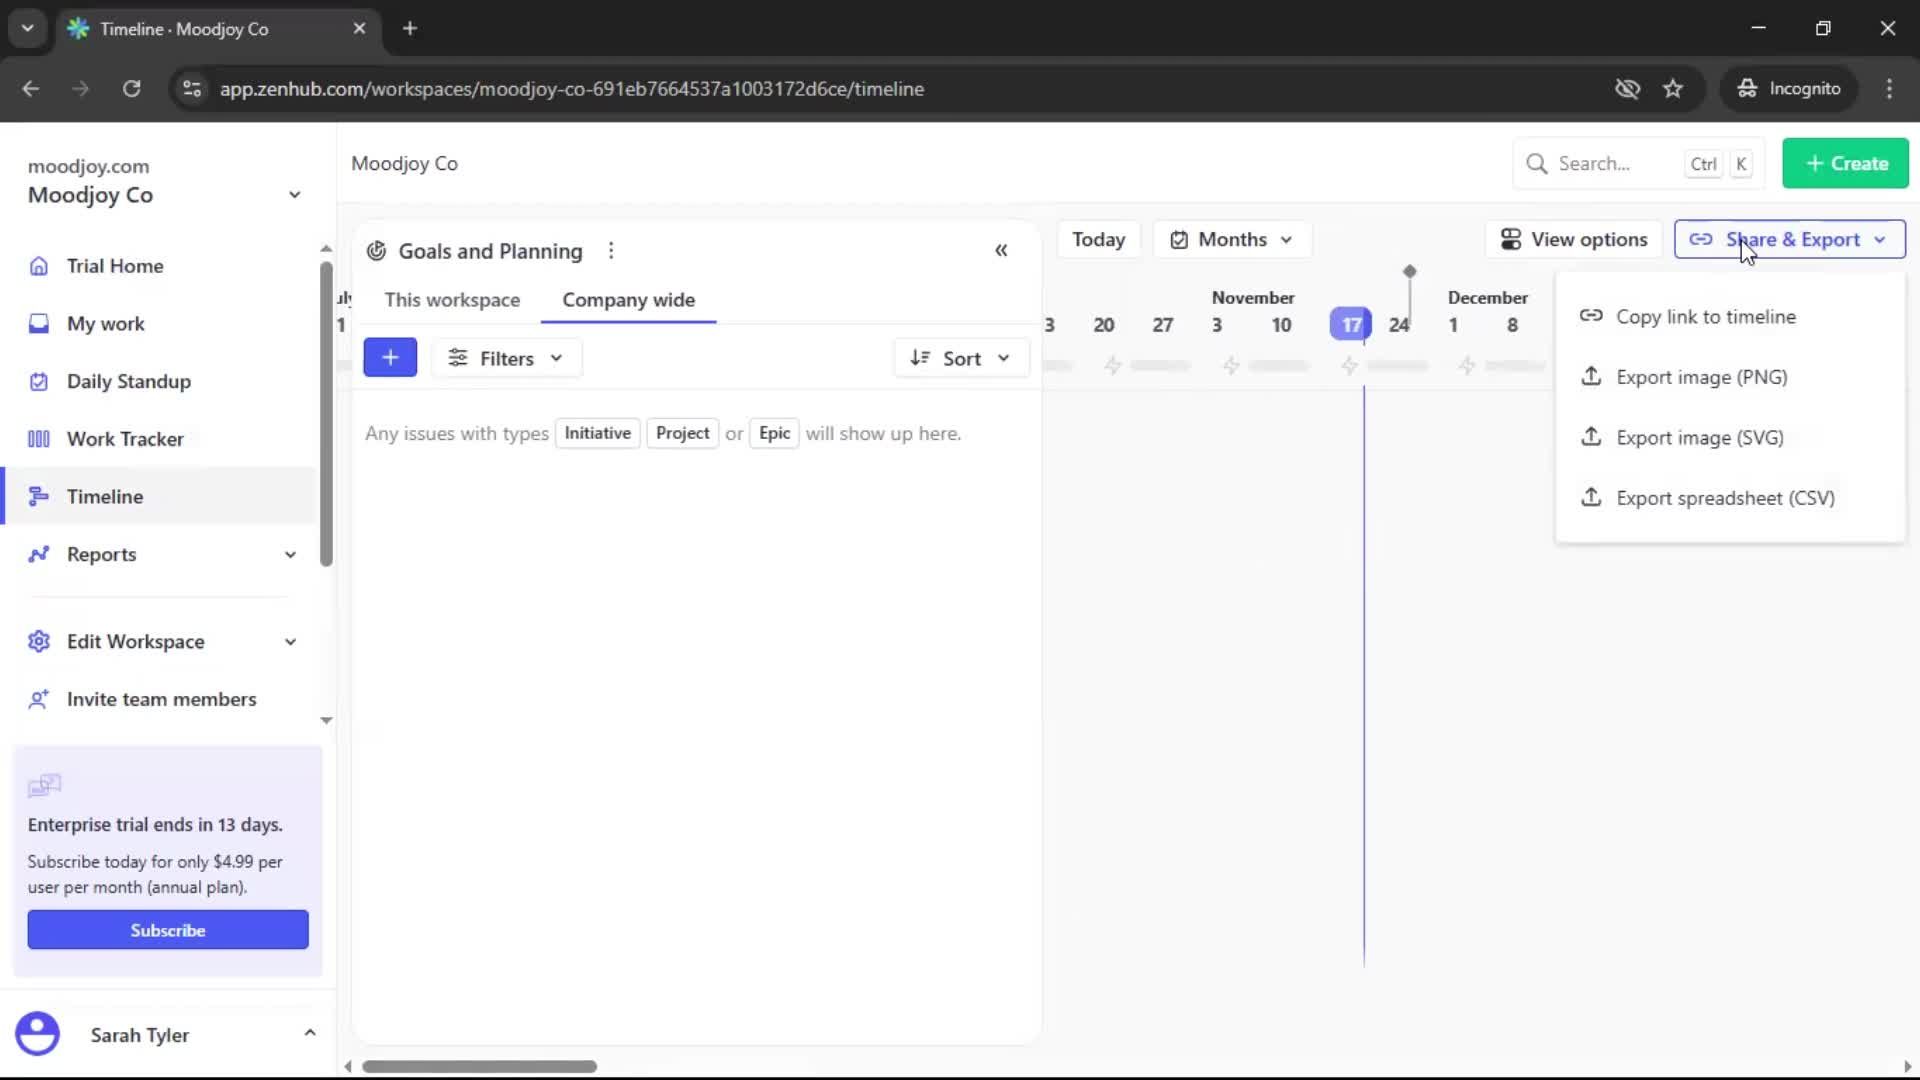This screenshot has width=1920, height=1080.
Task: Click the Invite team members icon
Action: [x=38, y=700]
